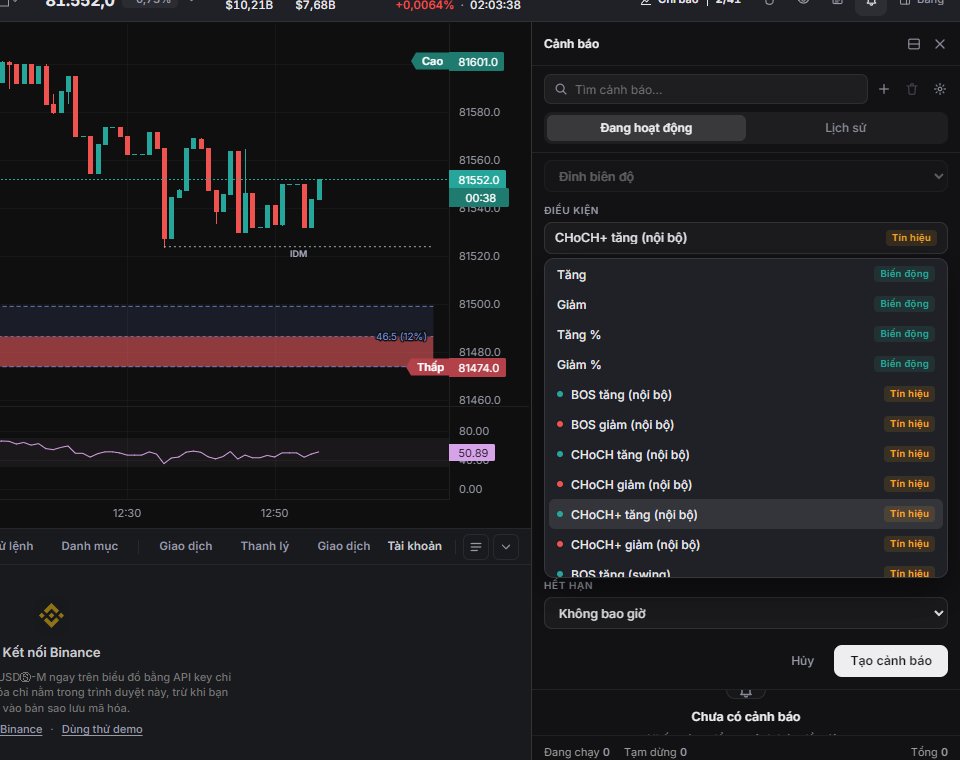Click the bell notification icon in top bar
The image size is (960, 760).
871,4
